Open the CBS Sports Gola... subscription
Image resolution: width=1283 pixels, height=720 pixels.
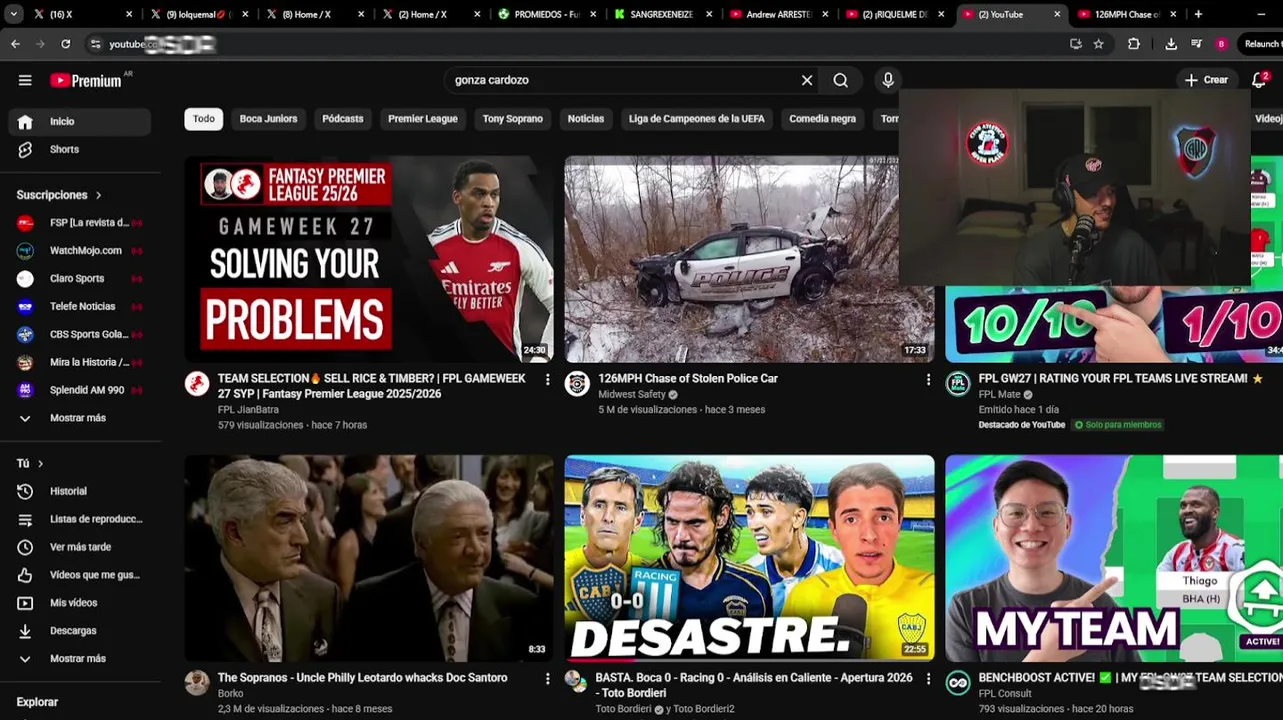79,334
